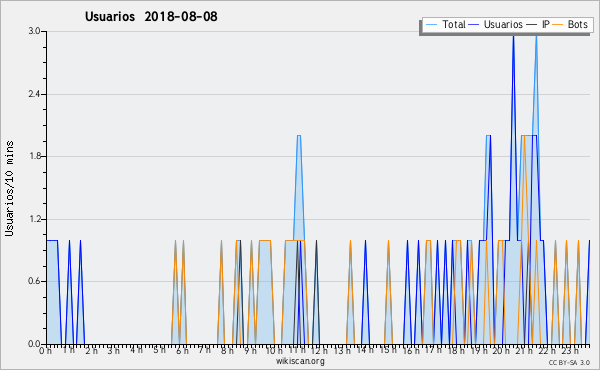This screenshot has width=600, height=370.
Task: Click the '17 h' x-axis label
Action: point(433,350)
